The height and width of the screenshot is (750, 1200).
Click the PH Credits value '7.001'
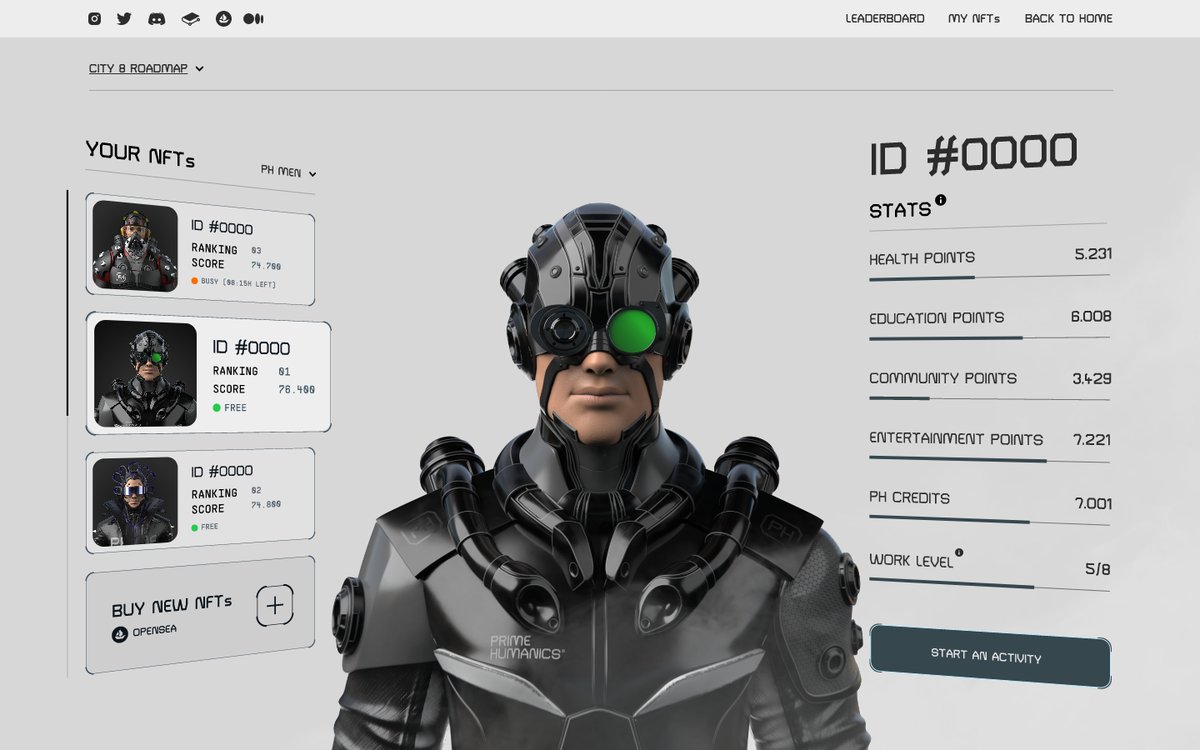pos(1093,504)
